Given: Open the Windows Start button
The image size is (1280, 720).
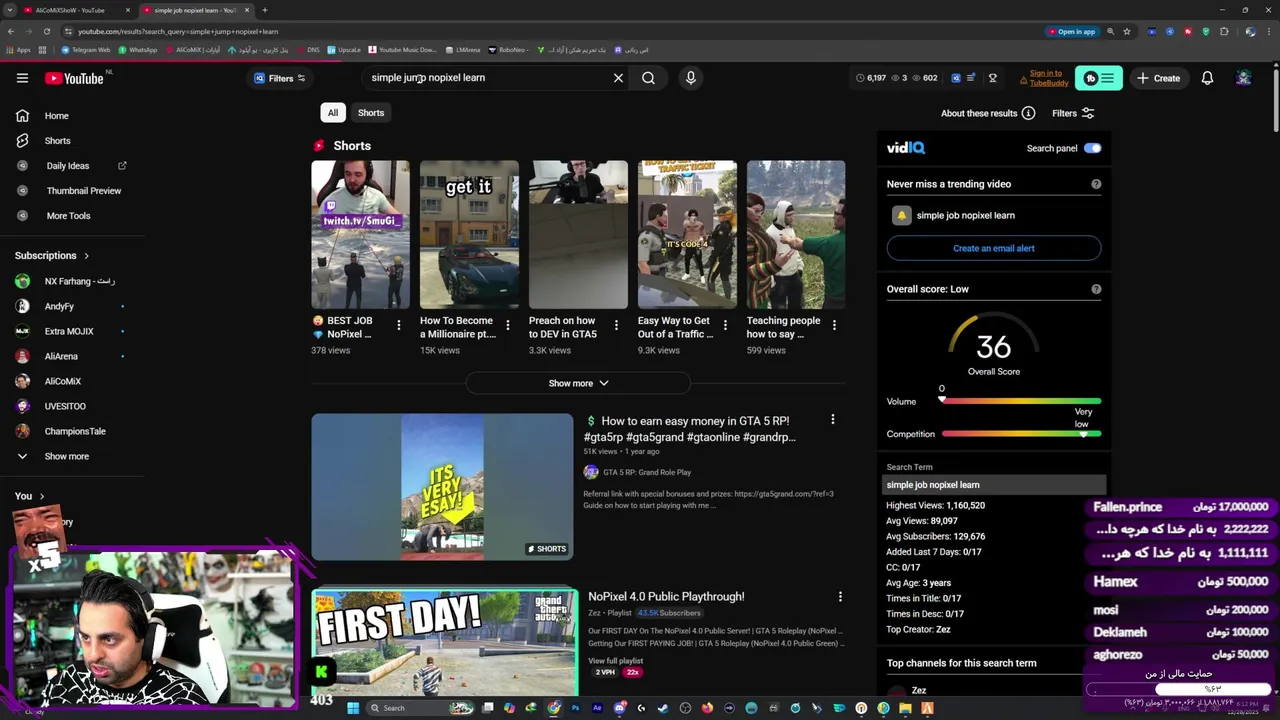Looking at the screenshot, I should pyautogui.click(x=352, y=708).
